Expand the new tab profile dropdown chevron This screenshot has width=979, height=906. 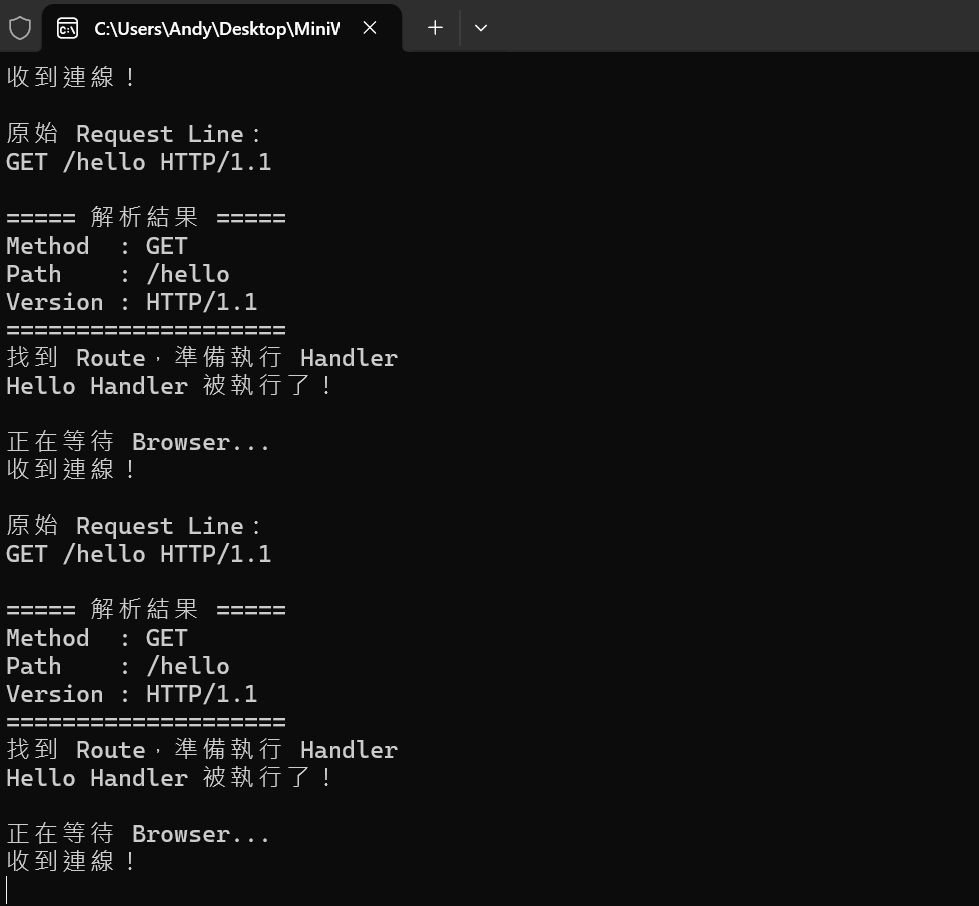click(481, 28)
